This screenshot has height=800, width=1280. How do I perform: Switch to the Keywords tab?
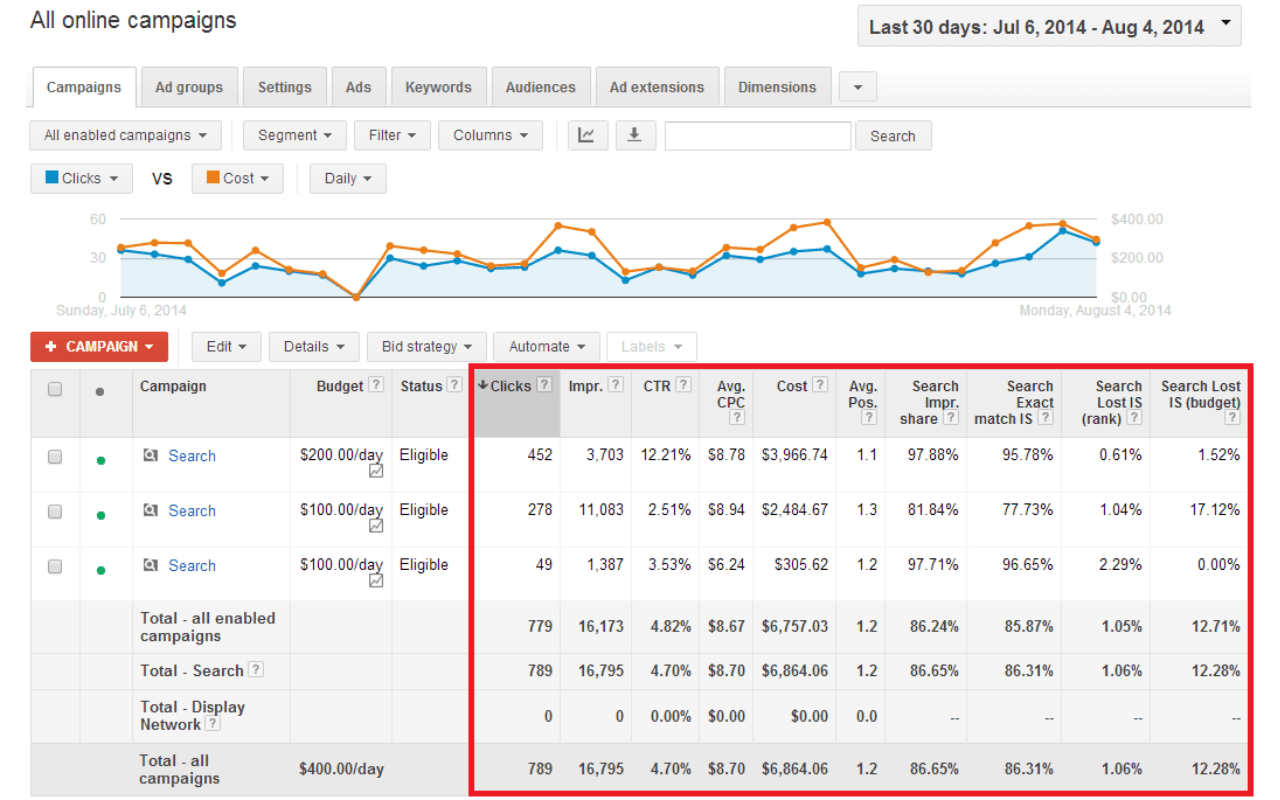point(438,87)
